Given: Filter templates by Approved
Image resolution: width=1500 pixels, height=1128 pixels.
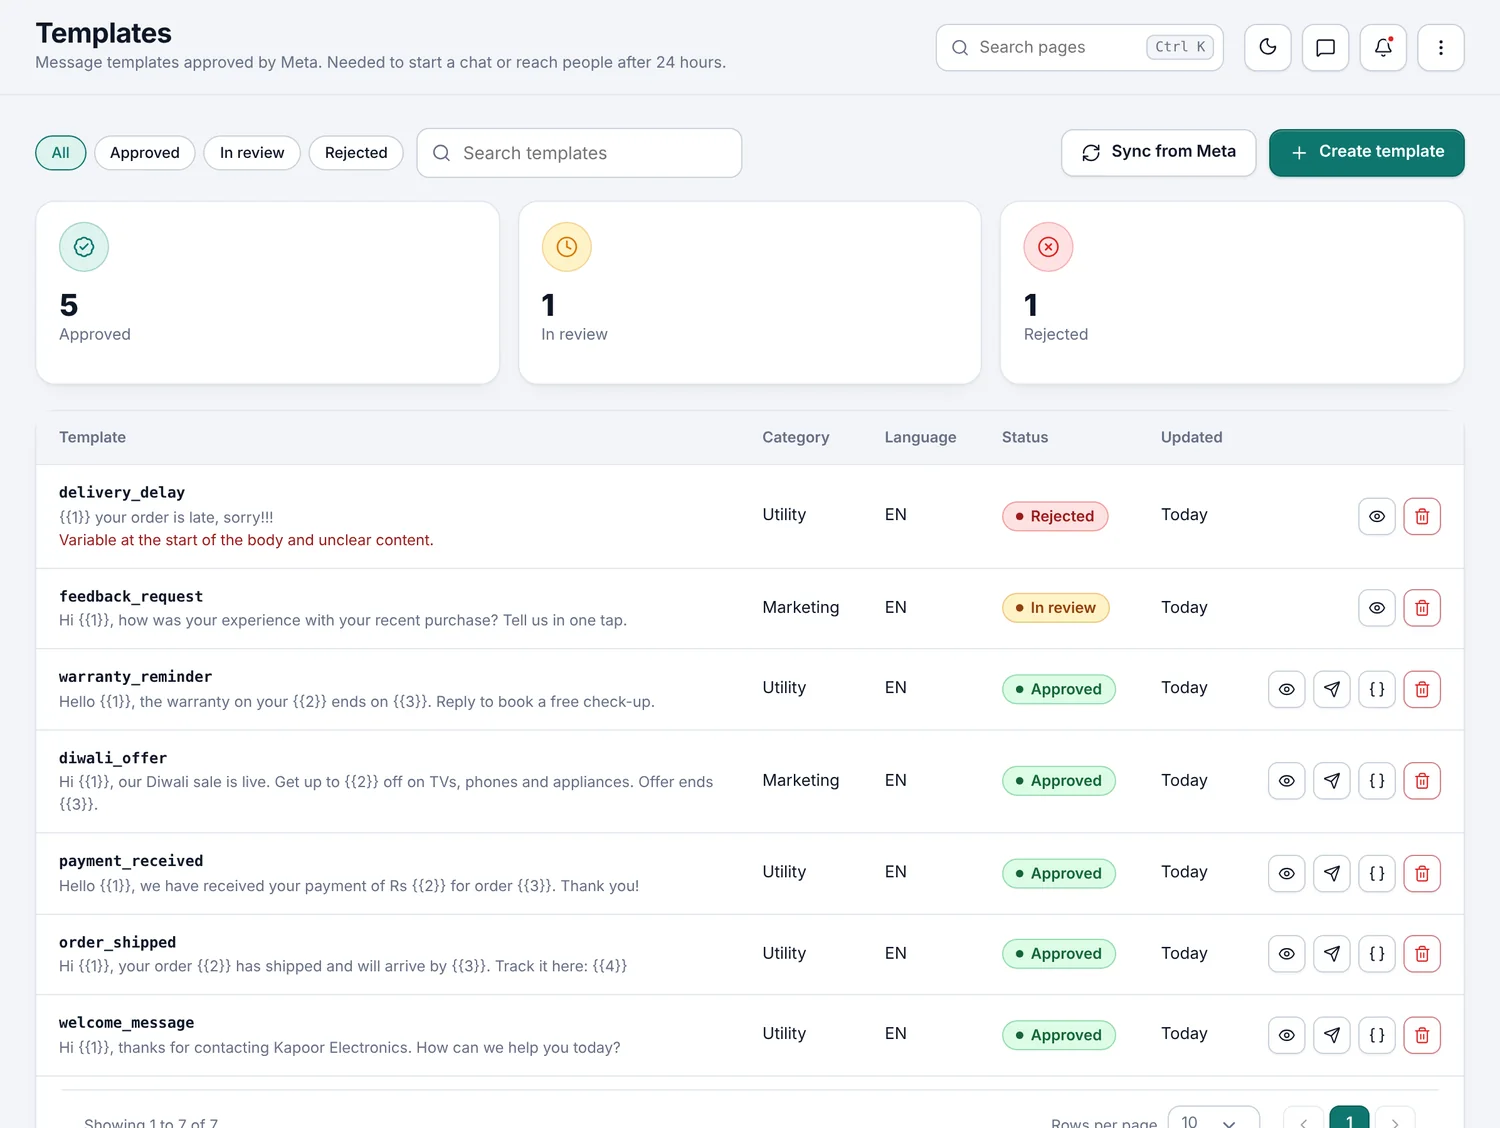Looking at the screenshot, I should click(145, 153).
